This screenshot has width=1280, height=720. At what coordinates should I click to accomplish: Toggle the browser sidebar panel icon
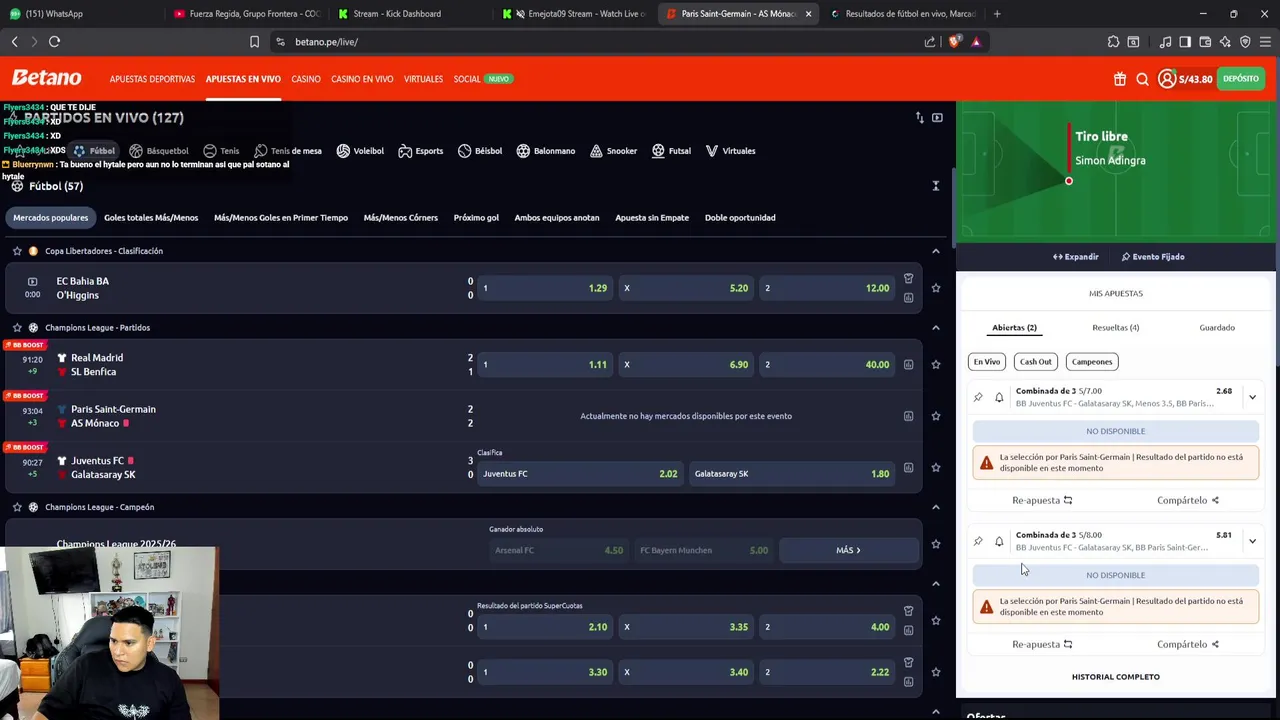coord(1185,42)
